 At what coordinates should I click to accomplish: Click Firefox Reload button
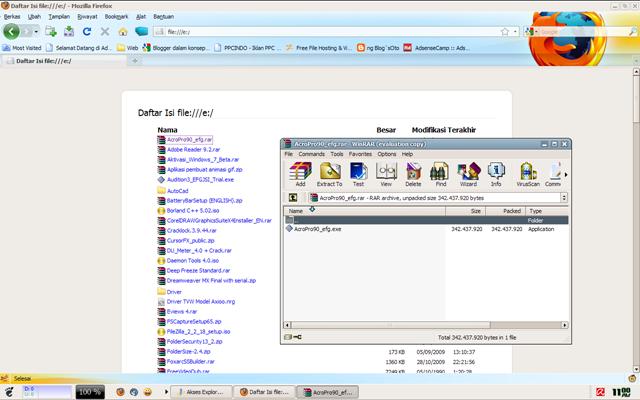coord(87,31)
